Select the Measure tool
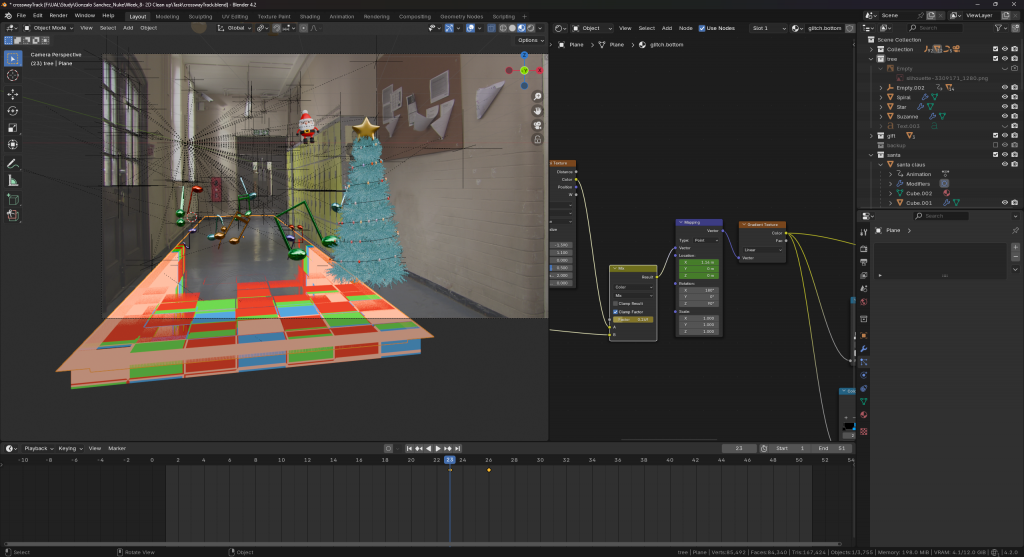The image size is (1024, 557). click(x=12, y=181)
